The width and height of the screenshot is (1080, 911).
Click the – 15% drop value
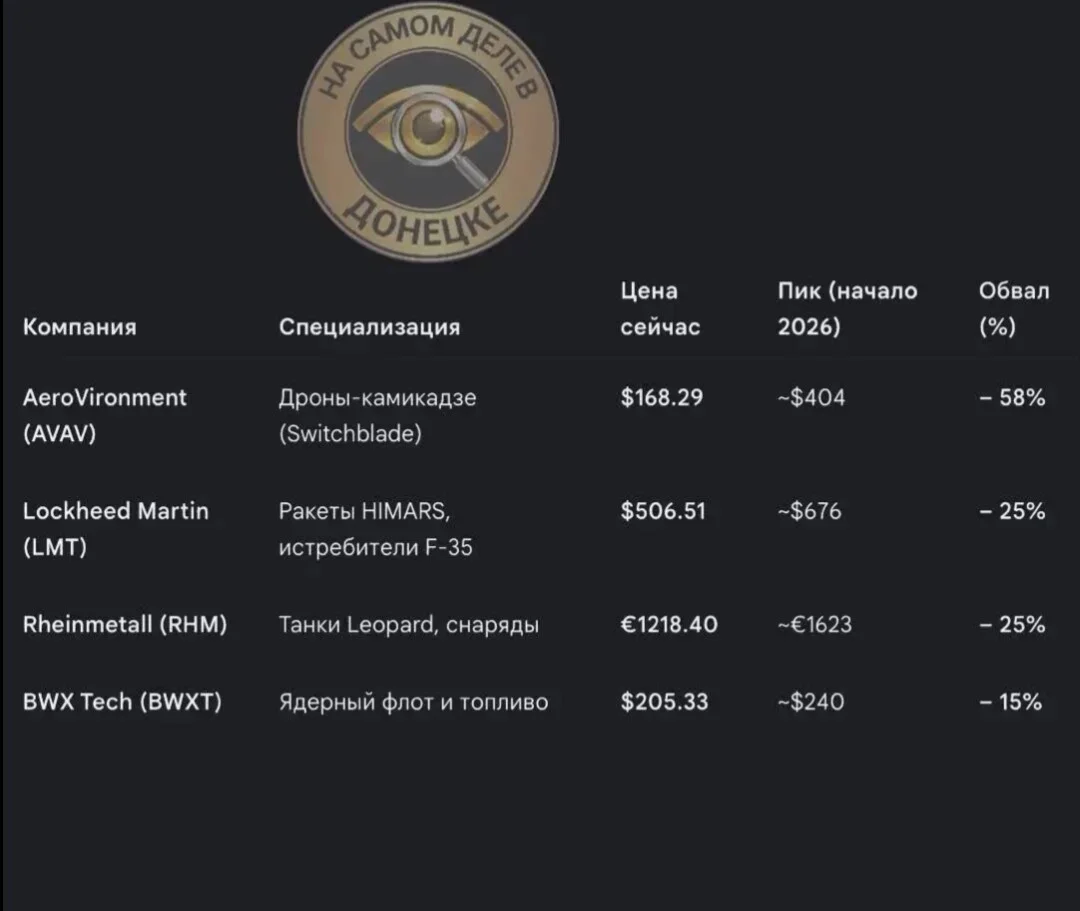click(x=1010, y=702)
